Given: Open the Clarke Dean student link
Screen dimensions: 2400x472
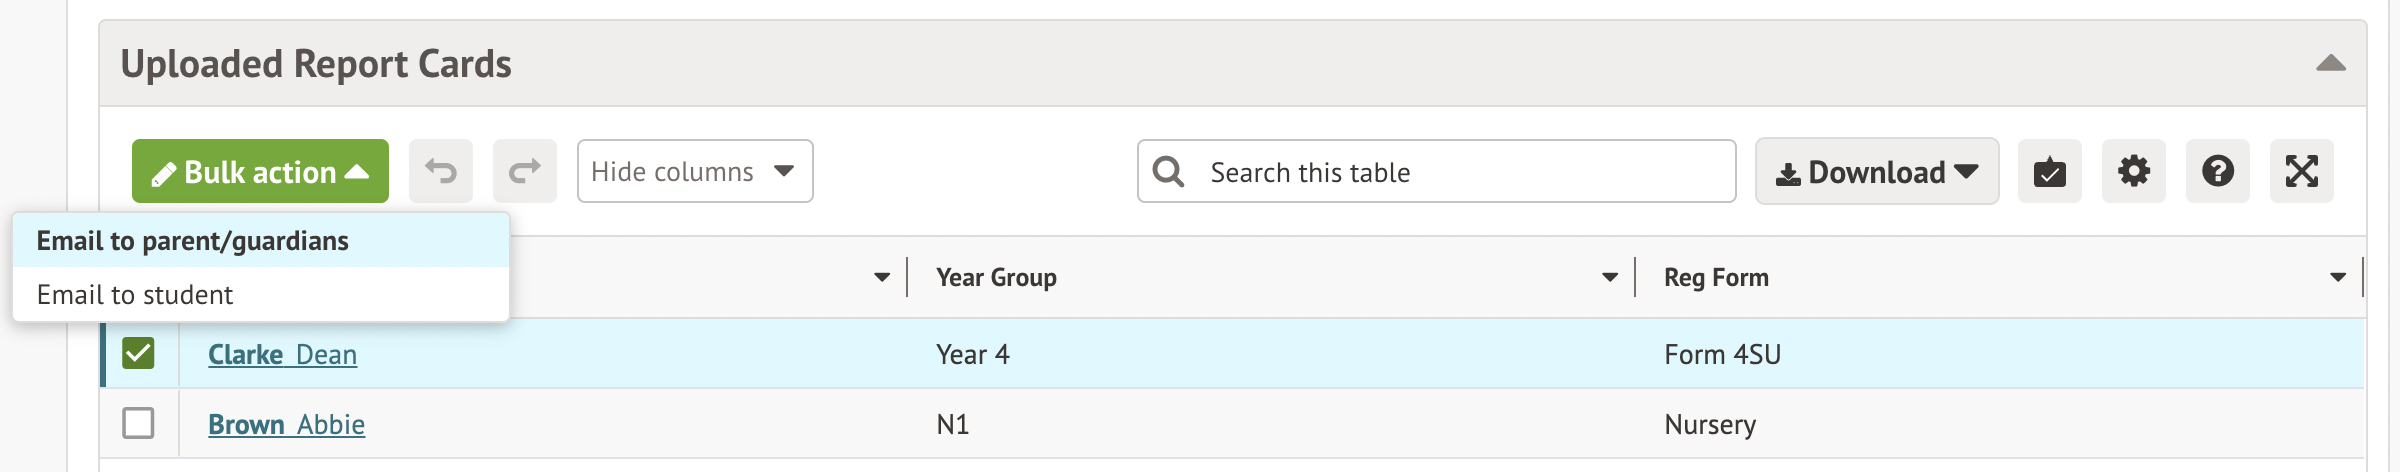Looking at the screenshot, I should coord(282,355).
